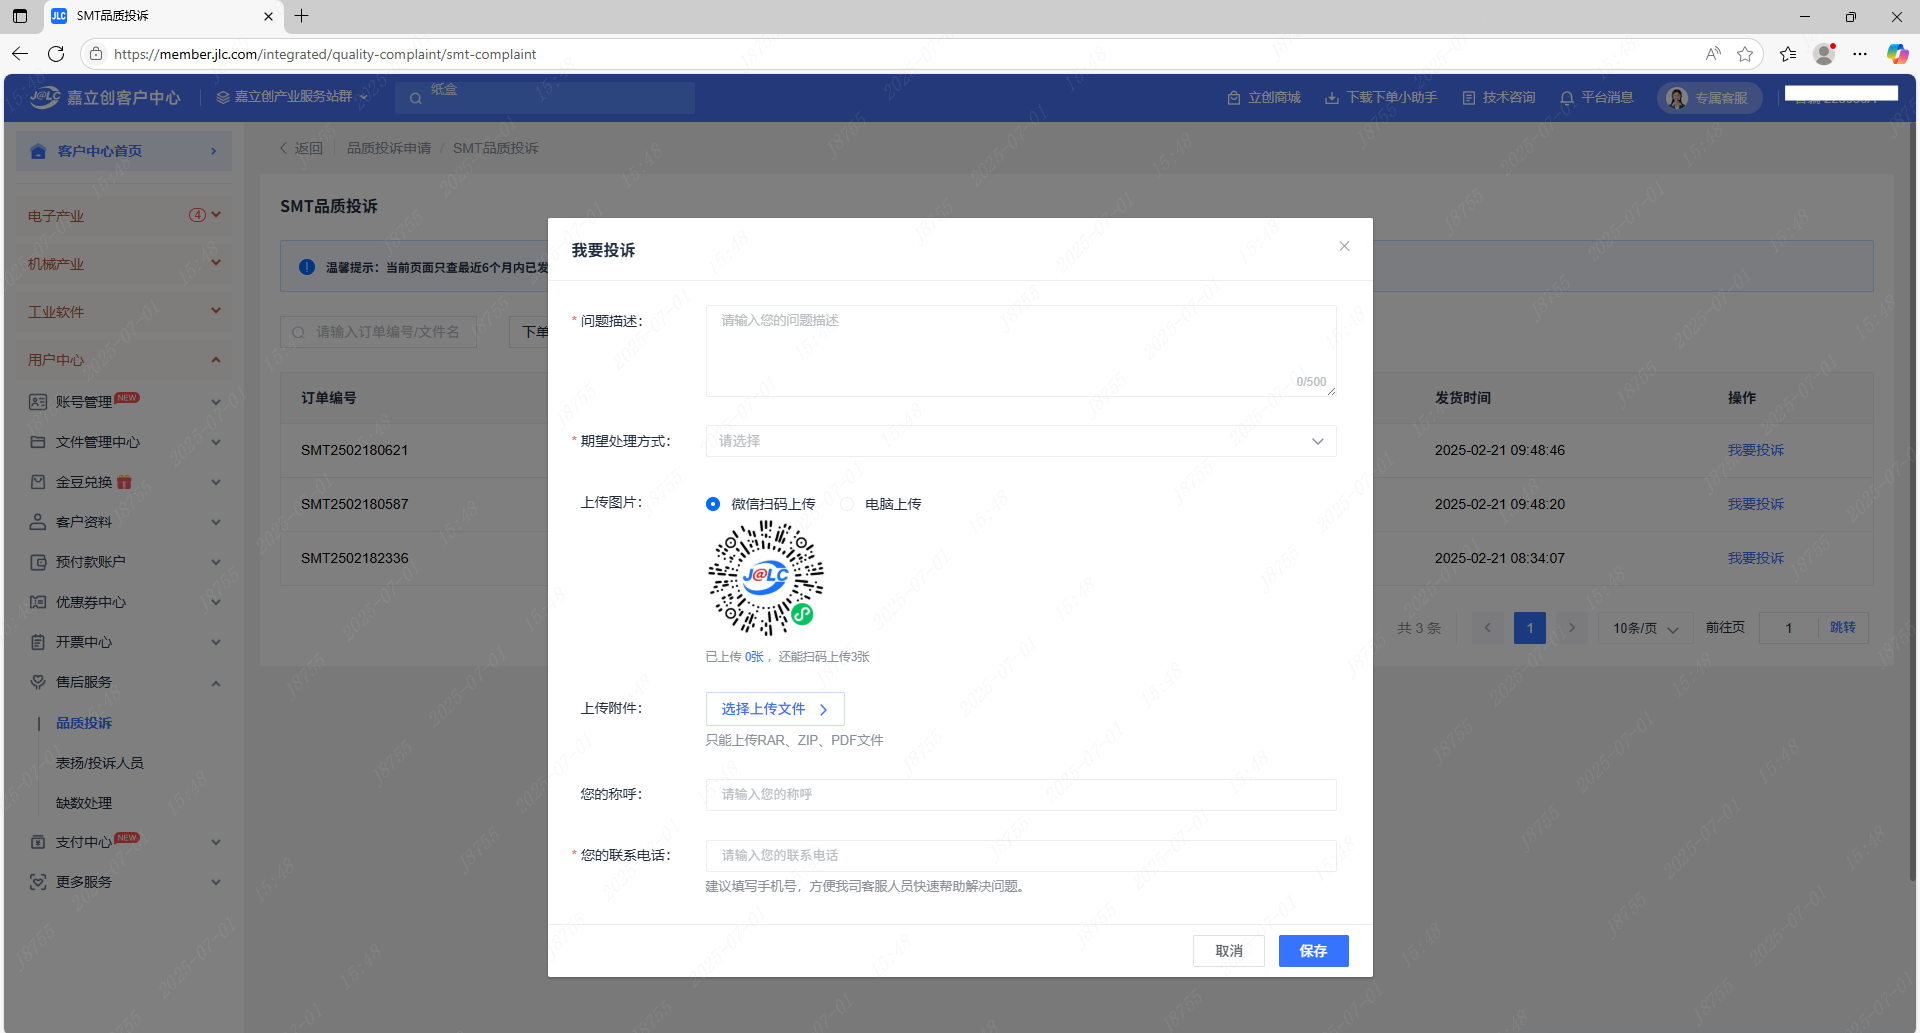Expand 客户资料 in sidebar
Viewport: 1920px width, 1033px height.
[124, 522]
